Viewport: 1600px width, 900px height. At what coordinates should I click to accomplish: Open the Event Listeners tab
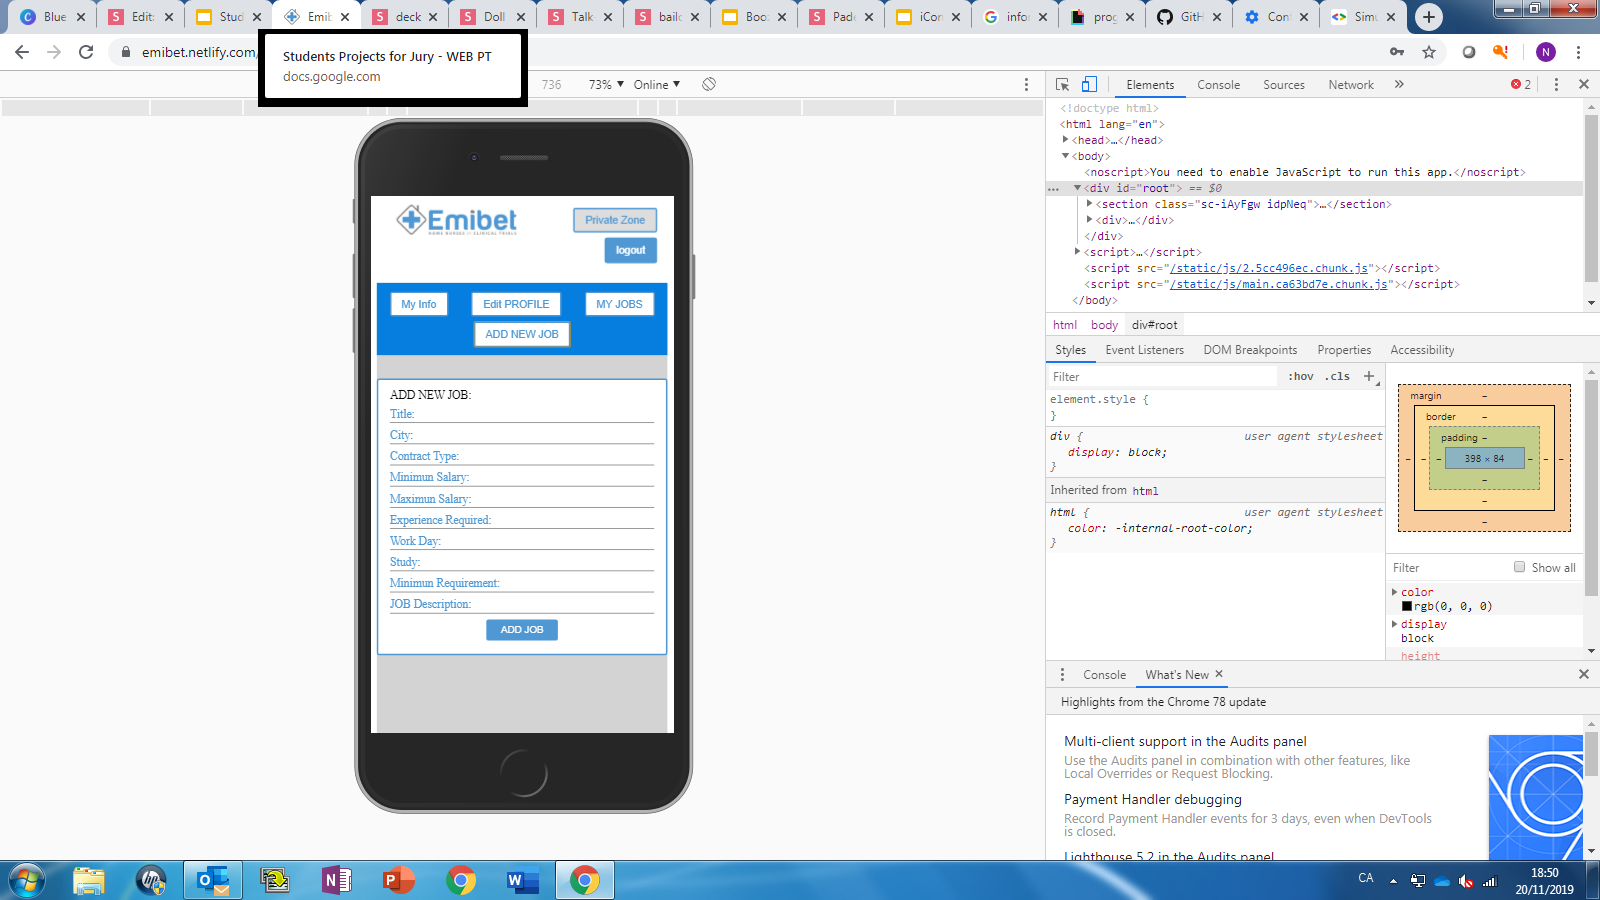pyautogui.click(x=1145, y=350)
